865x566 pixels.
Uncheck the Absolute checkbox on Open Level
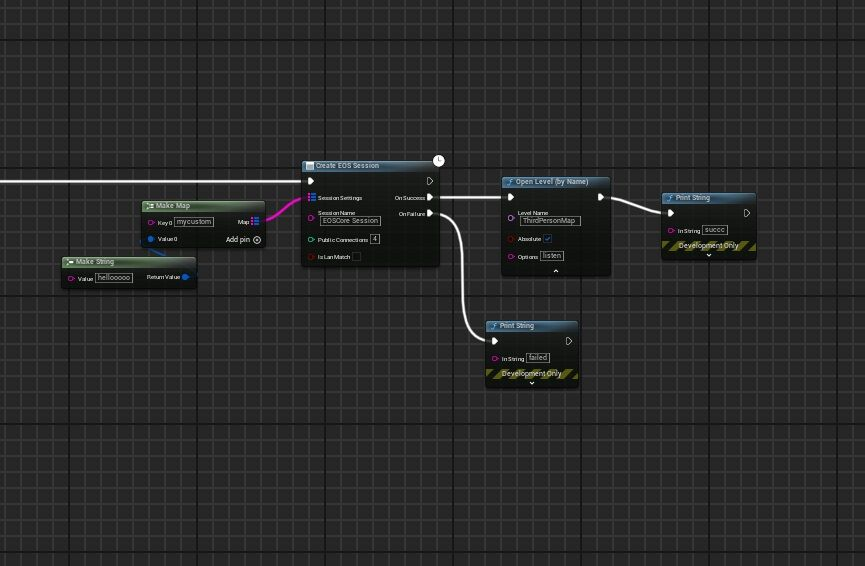pos(548,239)
